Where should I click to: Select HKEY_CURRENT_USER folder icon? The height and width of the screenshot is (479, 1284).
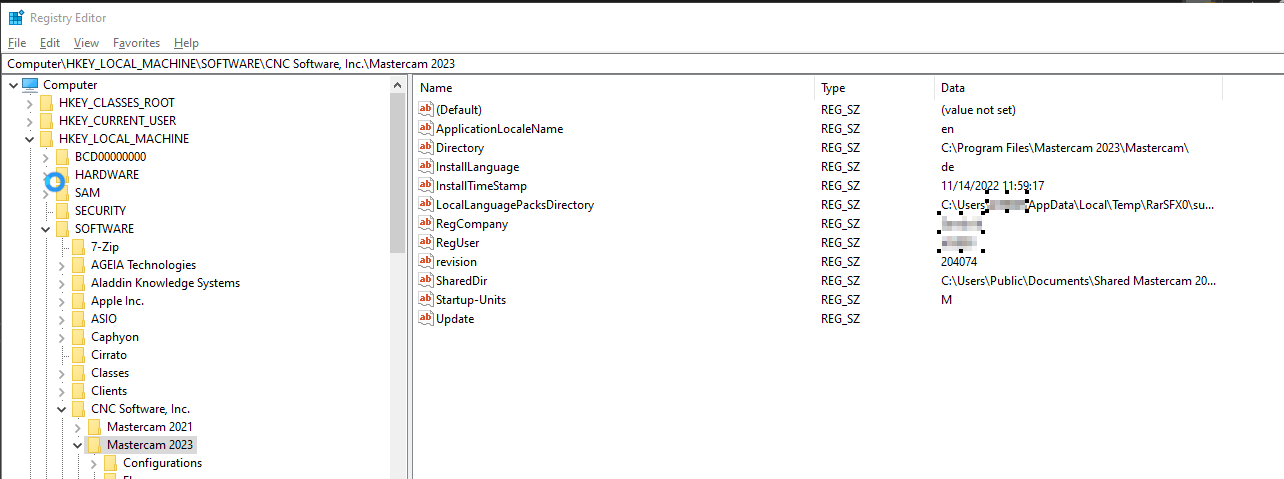click(46, 121)
